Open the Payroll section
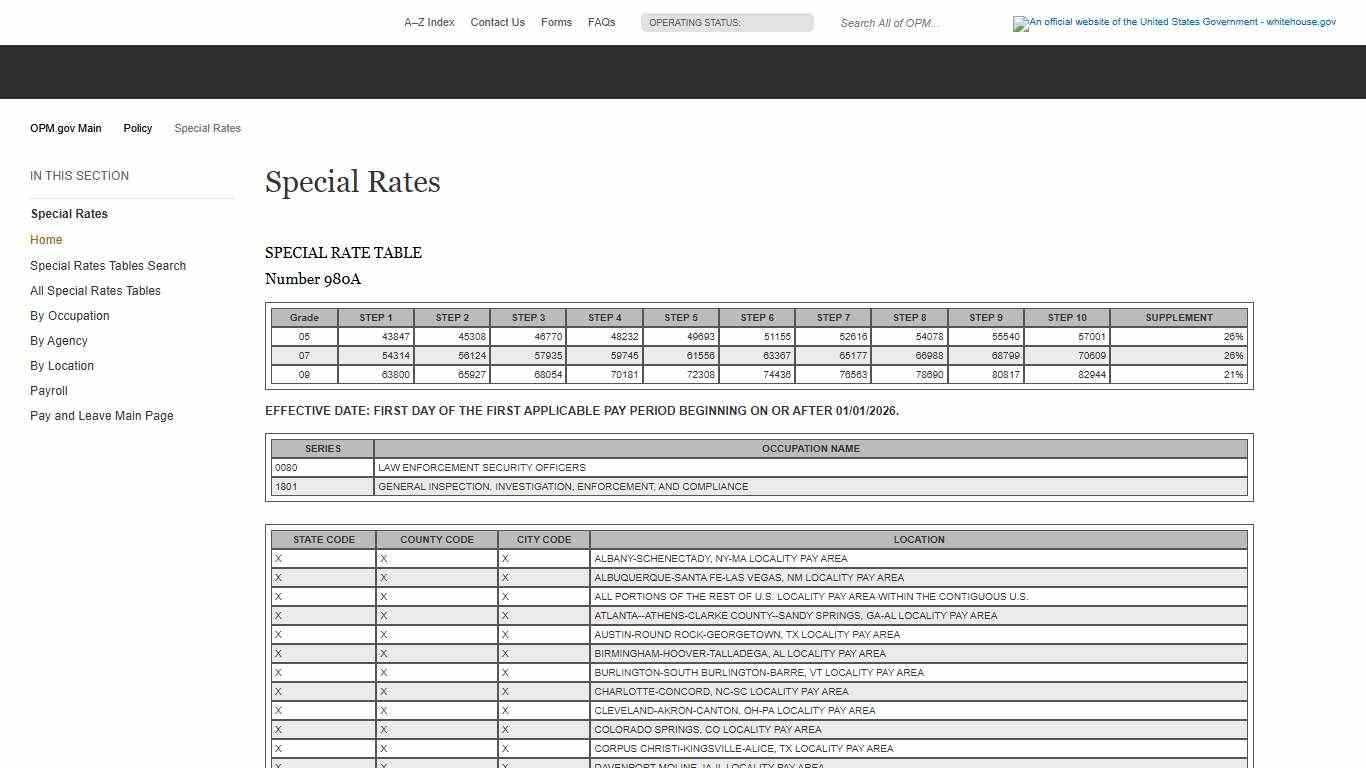Image resolution: width=1366 pixels, height=768 pixels. pos(48,390)
